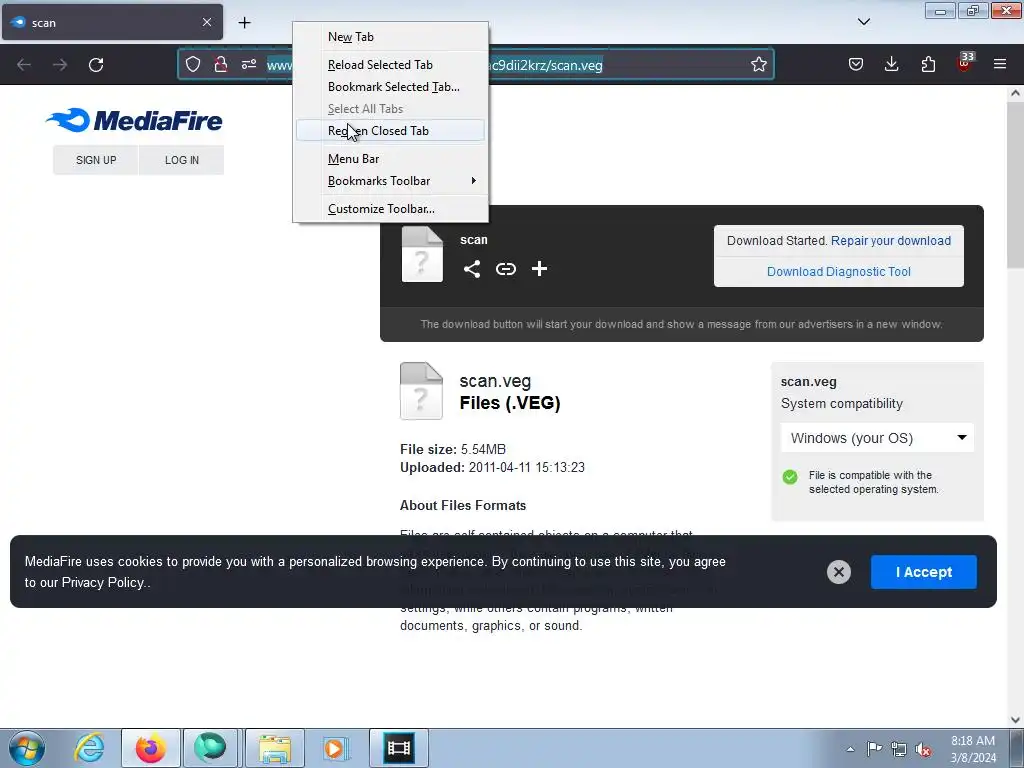Click the uBlock icon showing 33

coord(965,63)
